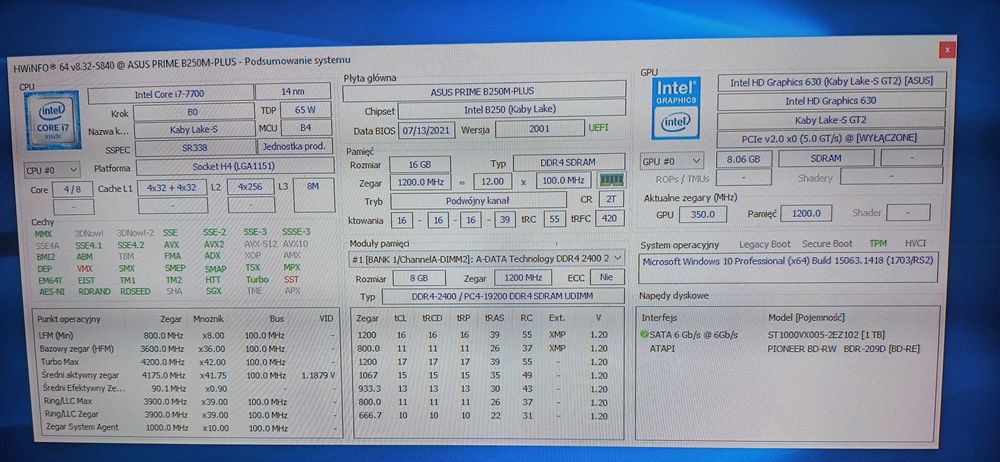Screen dimensions: 1000x462
Task: Click the memory Rozmiar 16 GB field
Action: point(420,165)
